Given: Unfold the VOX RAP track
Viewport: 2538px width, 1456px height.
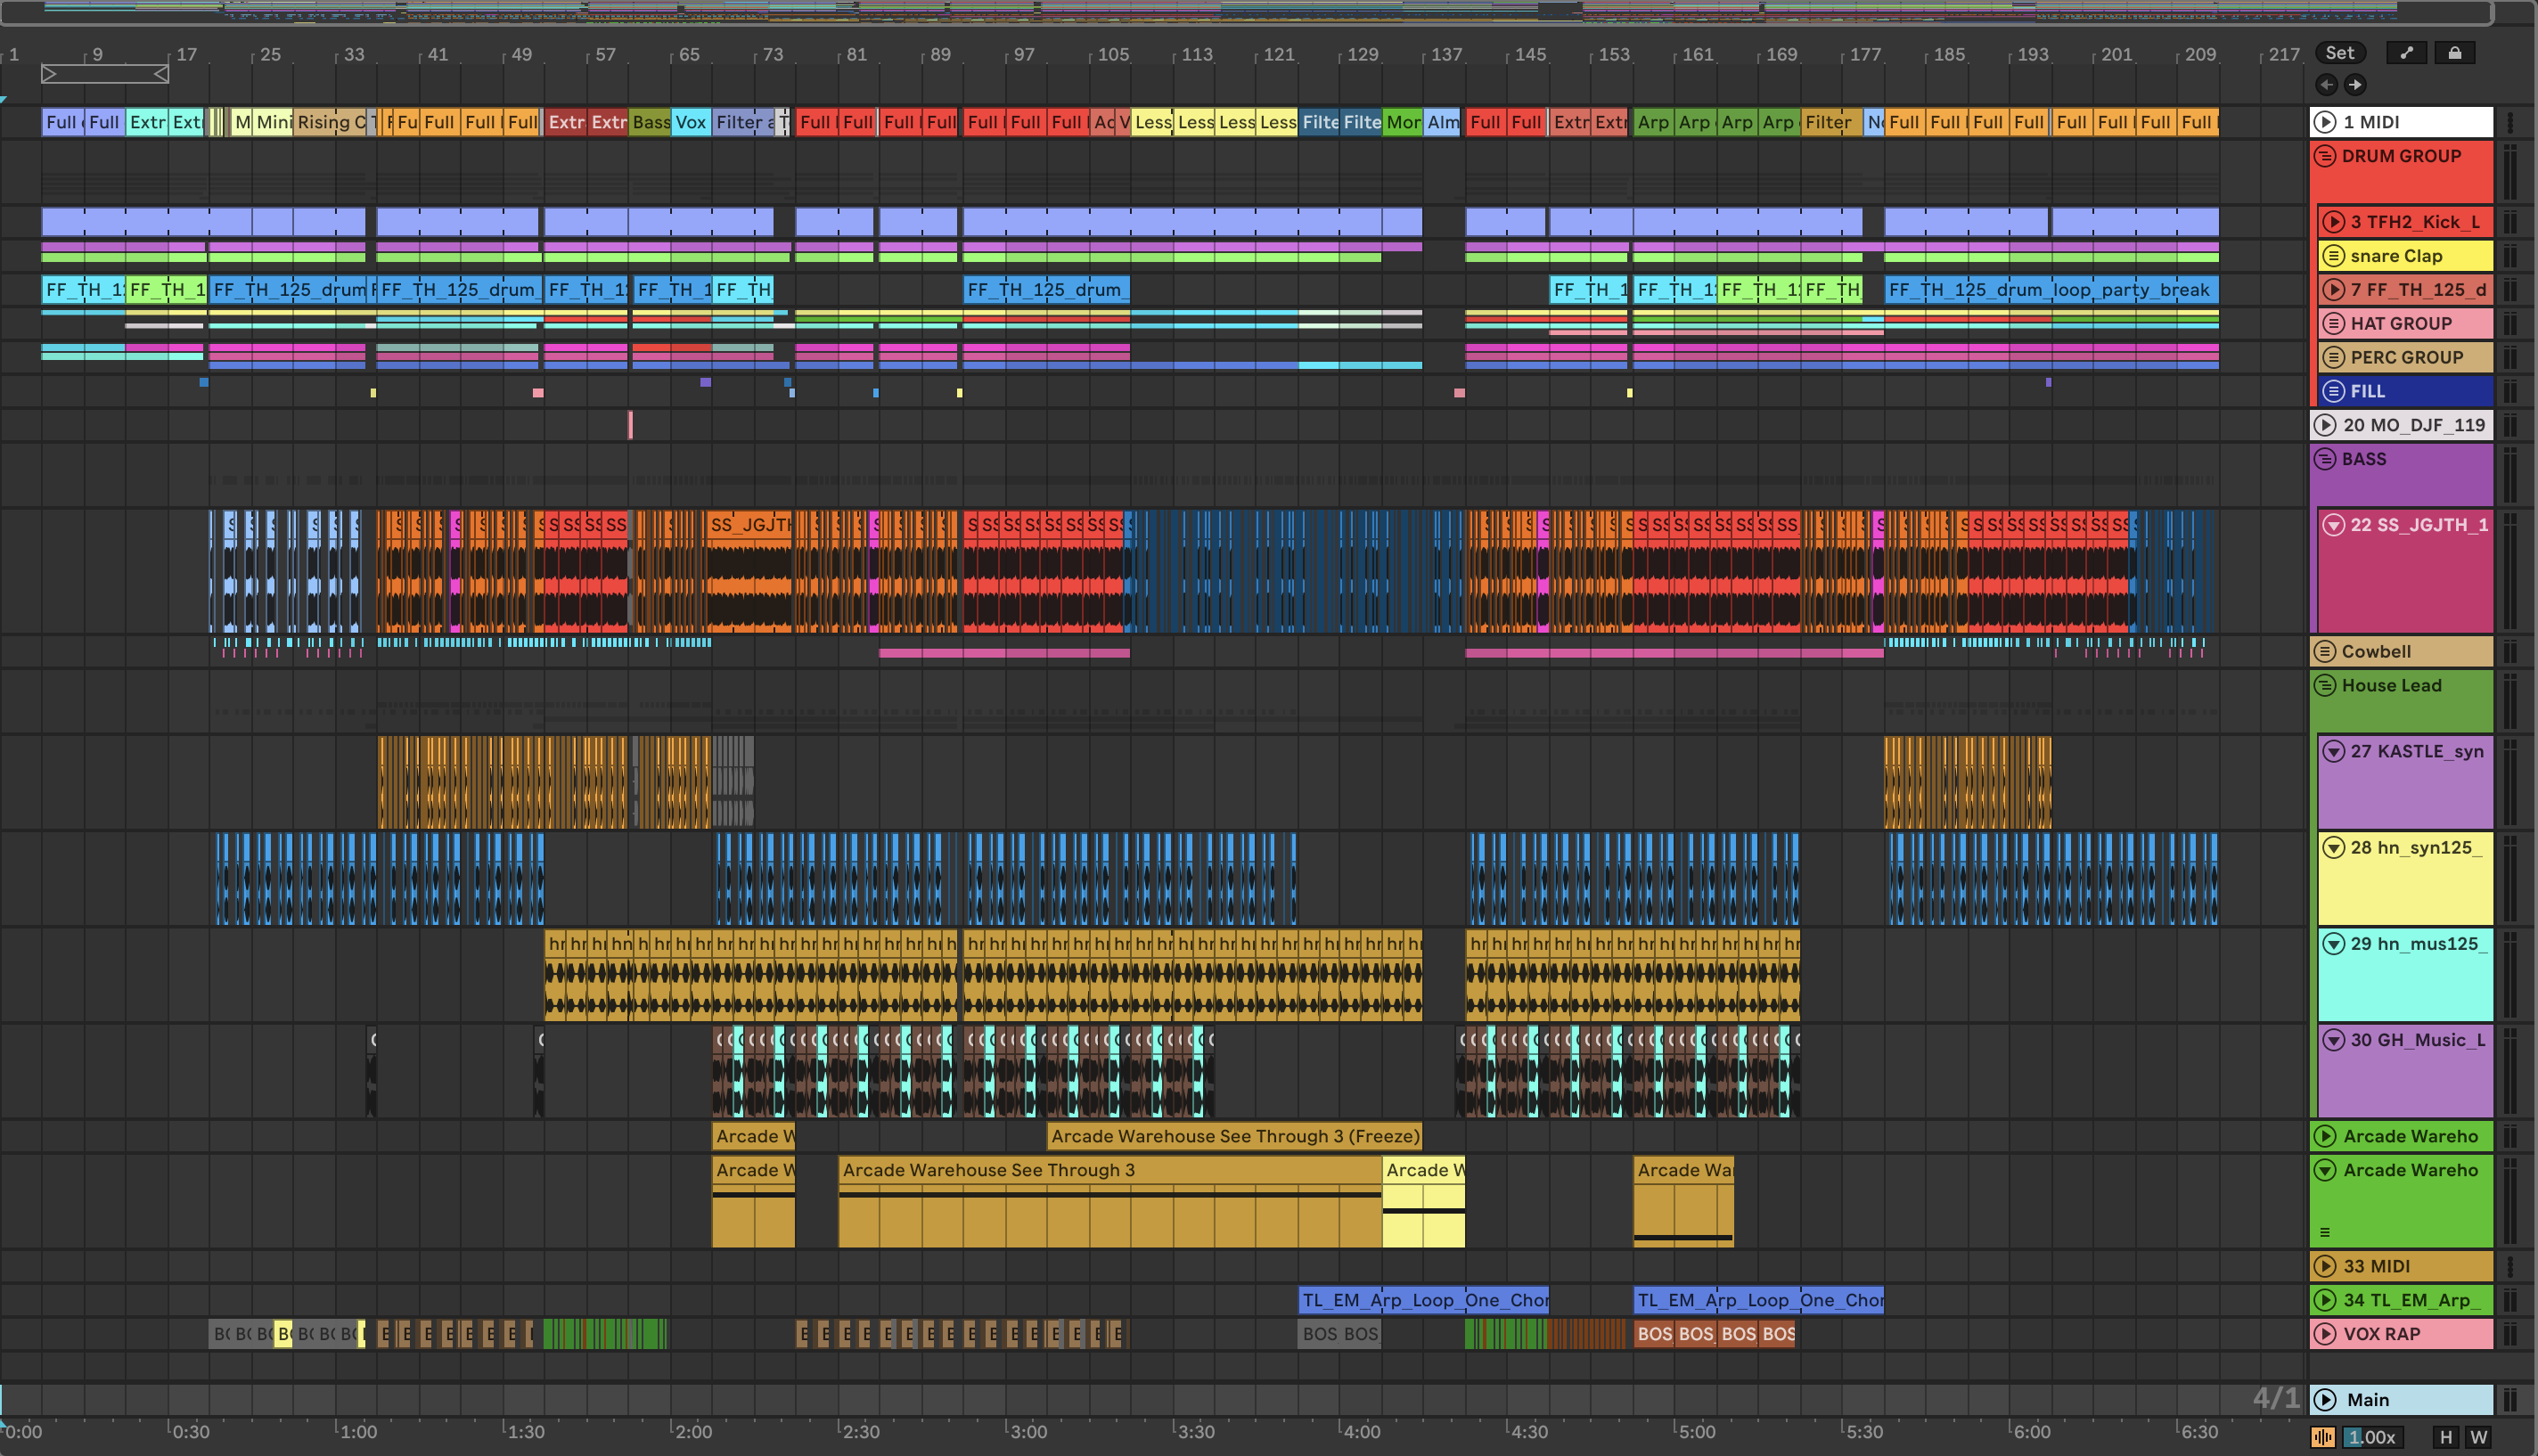Looking at the screenshot, I should click(x=2325, y=1334).
